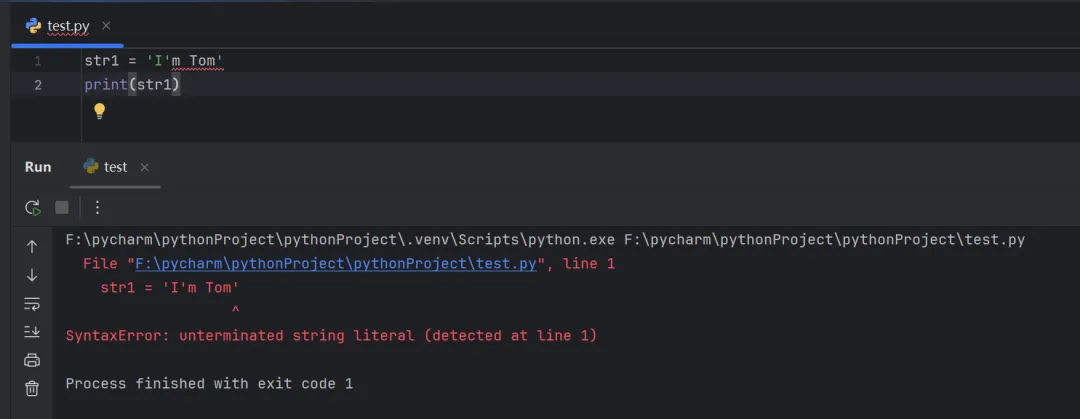Close the test.py editor tab
This screenshot has height=419, width=1080.
107,25
